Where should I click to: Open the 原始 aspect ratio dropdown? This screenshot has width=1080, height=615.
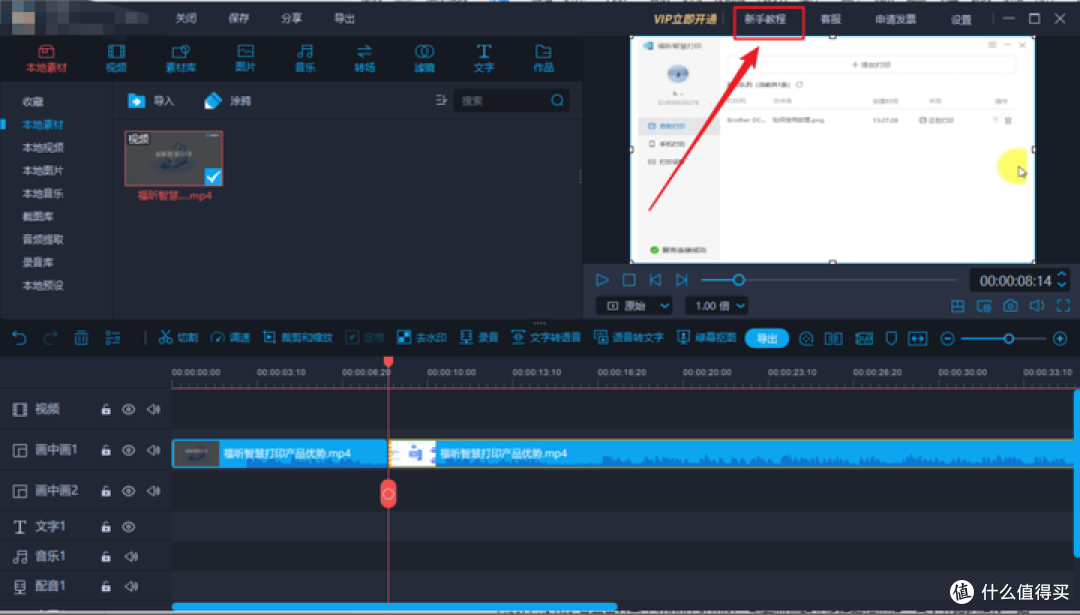(x=634, y=306)
